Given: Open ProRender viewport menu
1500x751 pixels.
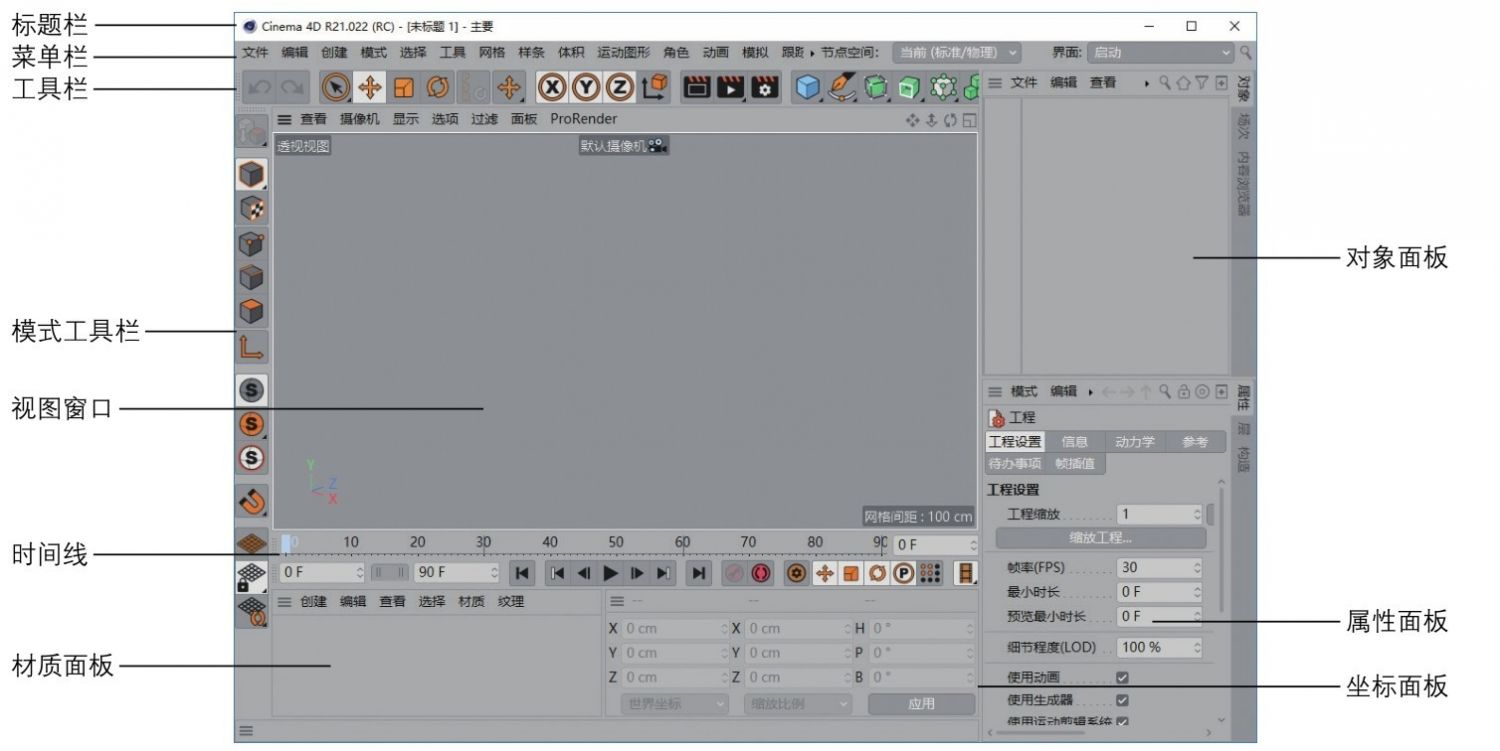Looking at the screenshot, I should click(x=584, y=119).
